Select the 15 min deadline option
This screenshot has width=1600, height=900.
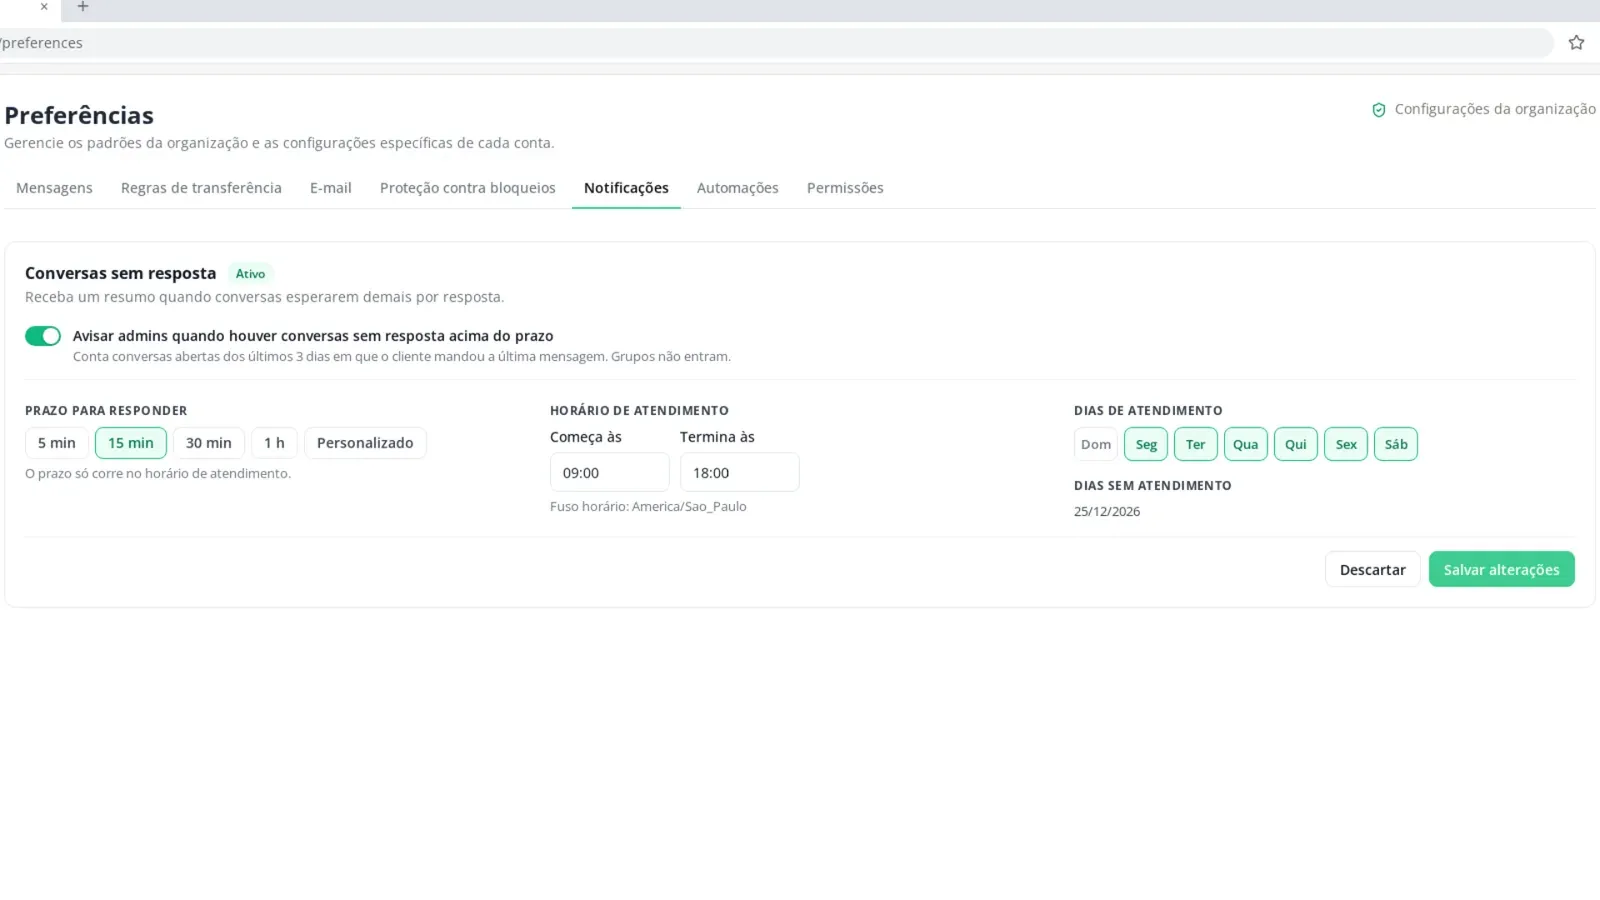coord(131,443)
